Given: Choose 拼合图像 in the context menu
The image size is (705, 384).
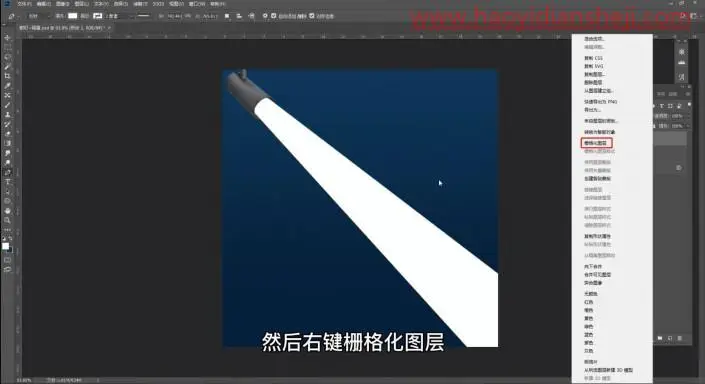Looking at the screenshot, I should coord(593,283).
